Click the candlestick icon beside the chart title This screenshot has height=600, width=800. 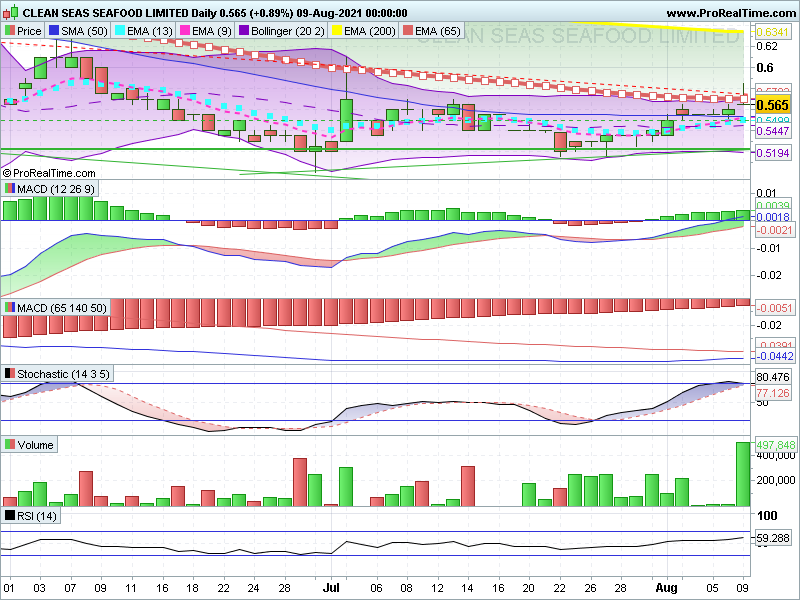click(11, 12)
